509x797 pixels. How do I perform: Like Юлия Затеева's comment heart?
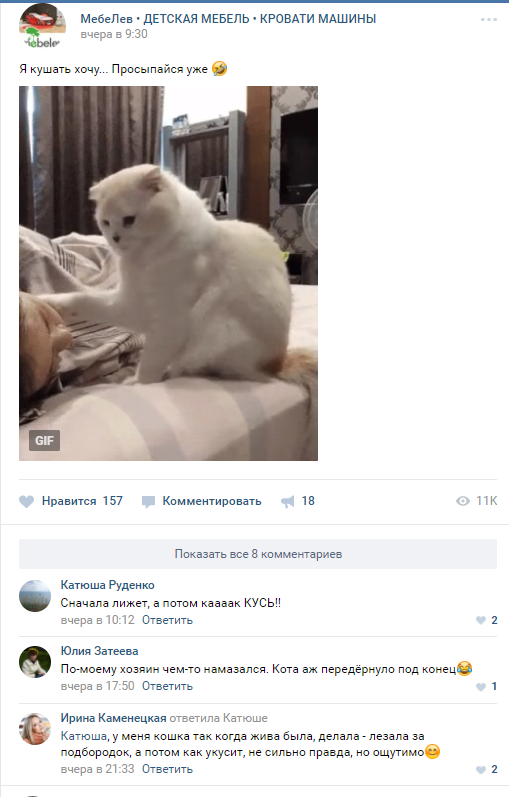click(481, 687)
